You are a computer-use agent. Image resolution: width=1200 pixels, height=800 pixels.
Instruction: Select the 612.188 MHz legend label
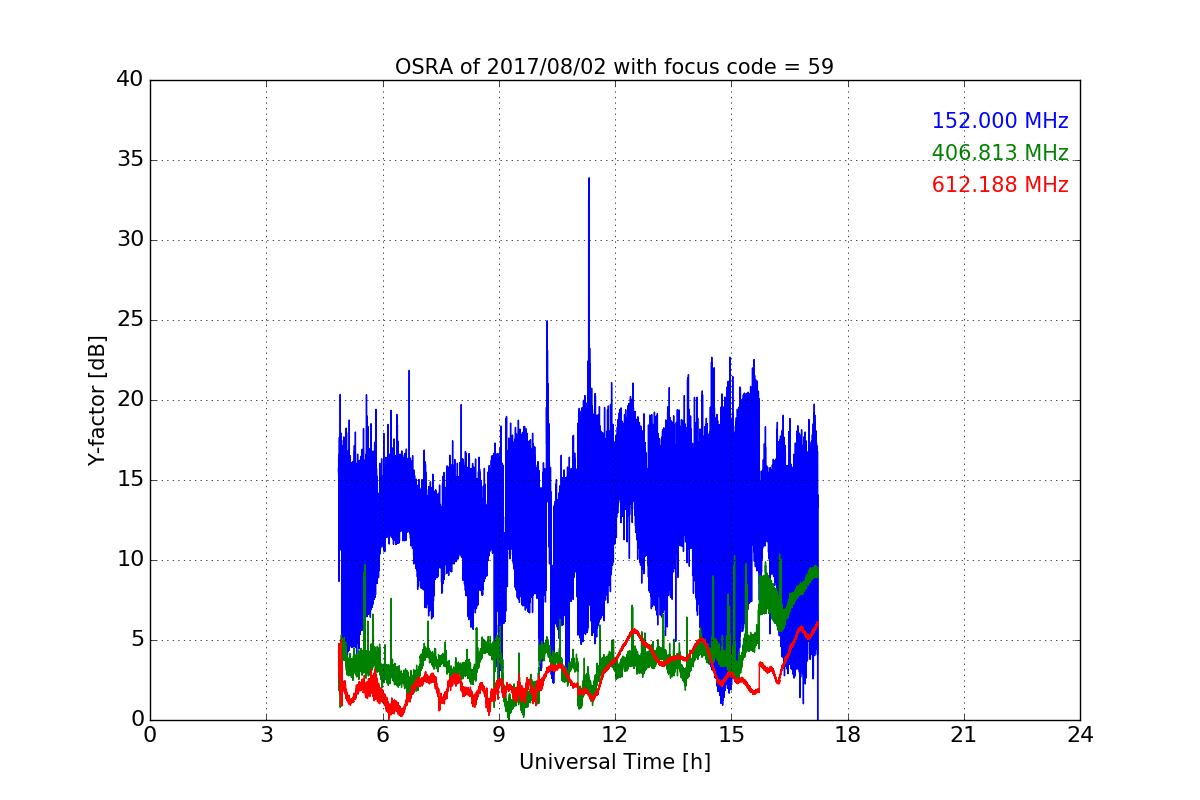(1000, 185)
